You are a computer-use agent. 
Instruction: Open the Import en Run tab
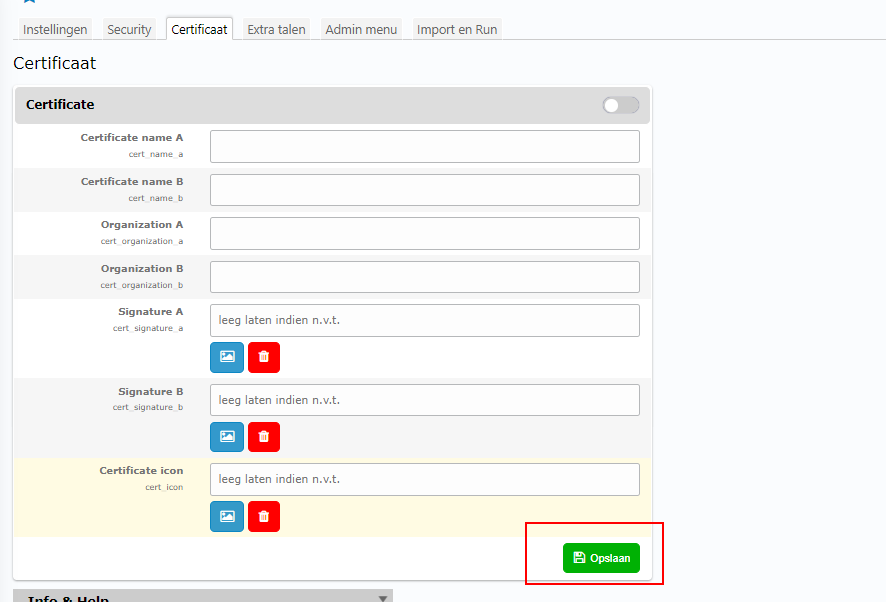click(x=456, y=30)
